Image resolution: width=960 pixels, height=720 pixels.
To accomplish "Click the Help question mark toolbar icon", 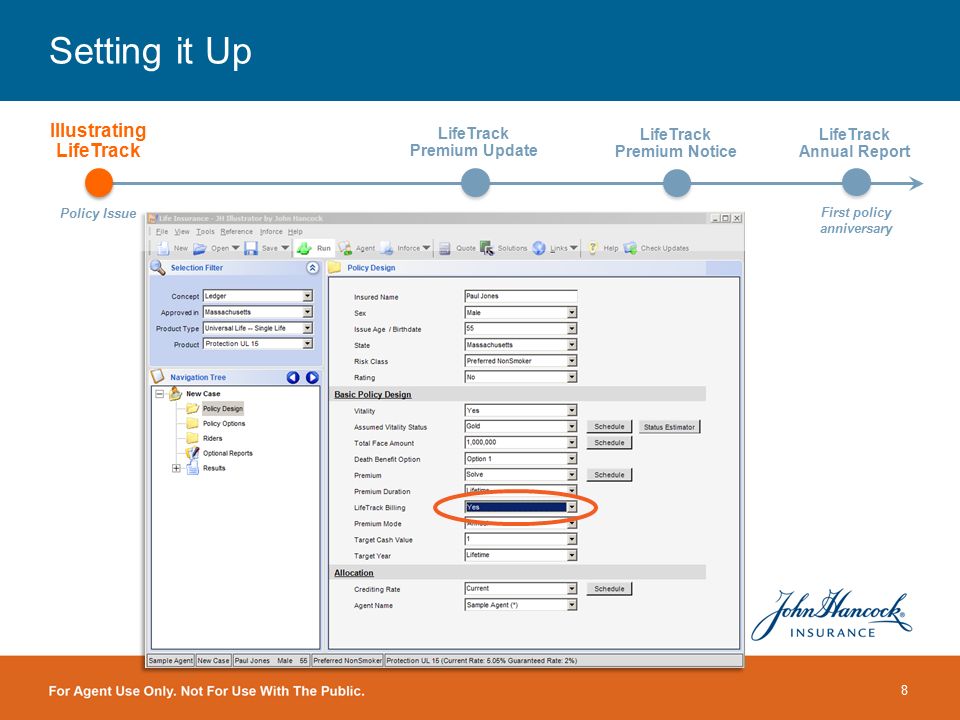I will 593,248.
